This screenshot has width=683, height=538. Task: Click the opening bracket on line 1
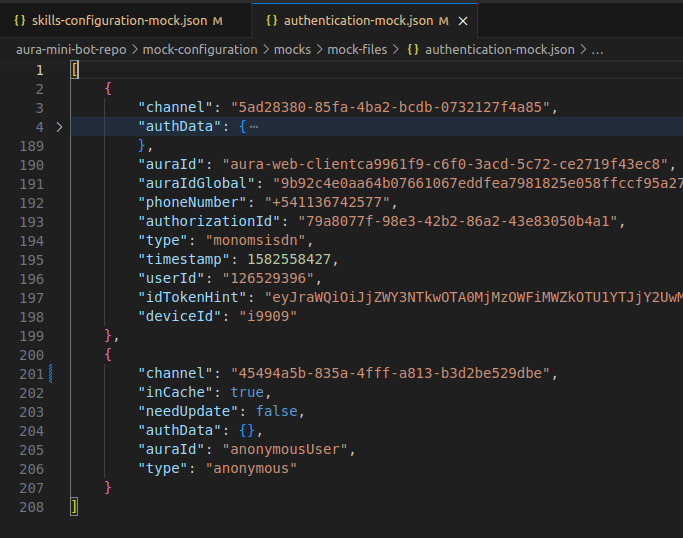(x=74, y=70)
